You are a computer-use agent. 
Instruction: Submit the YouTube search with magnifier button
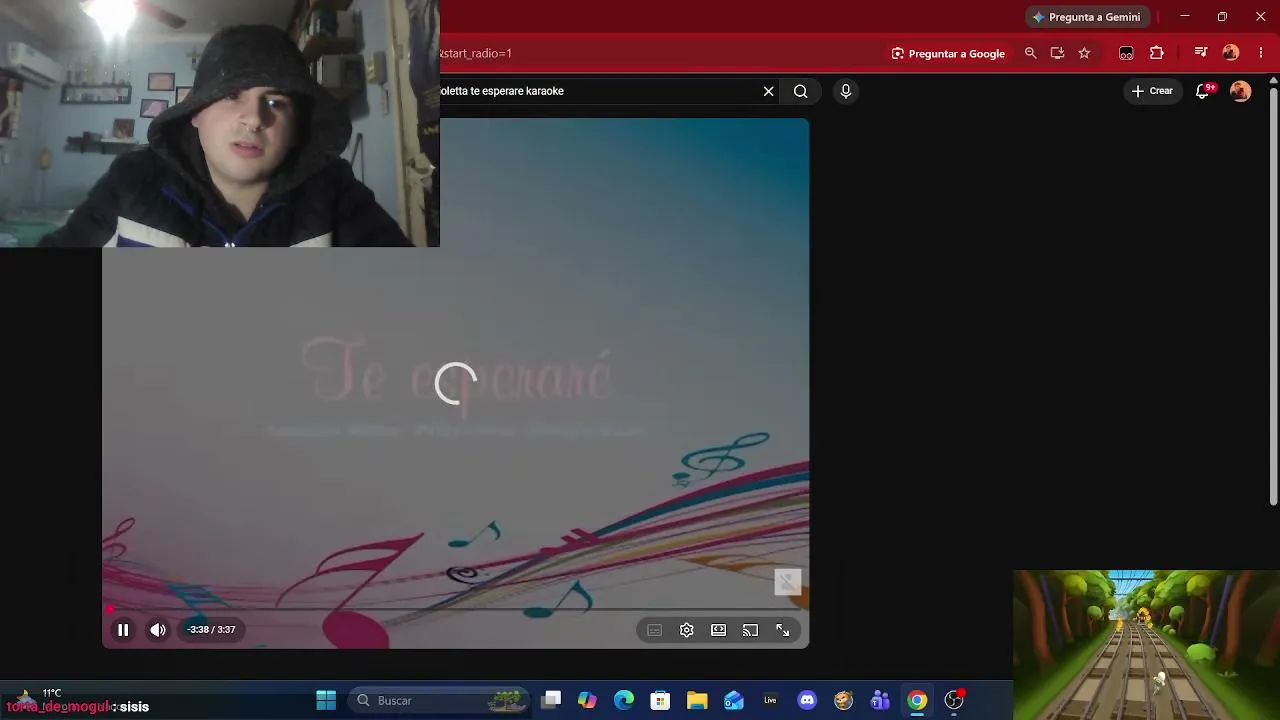point(801,91)
